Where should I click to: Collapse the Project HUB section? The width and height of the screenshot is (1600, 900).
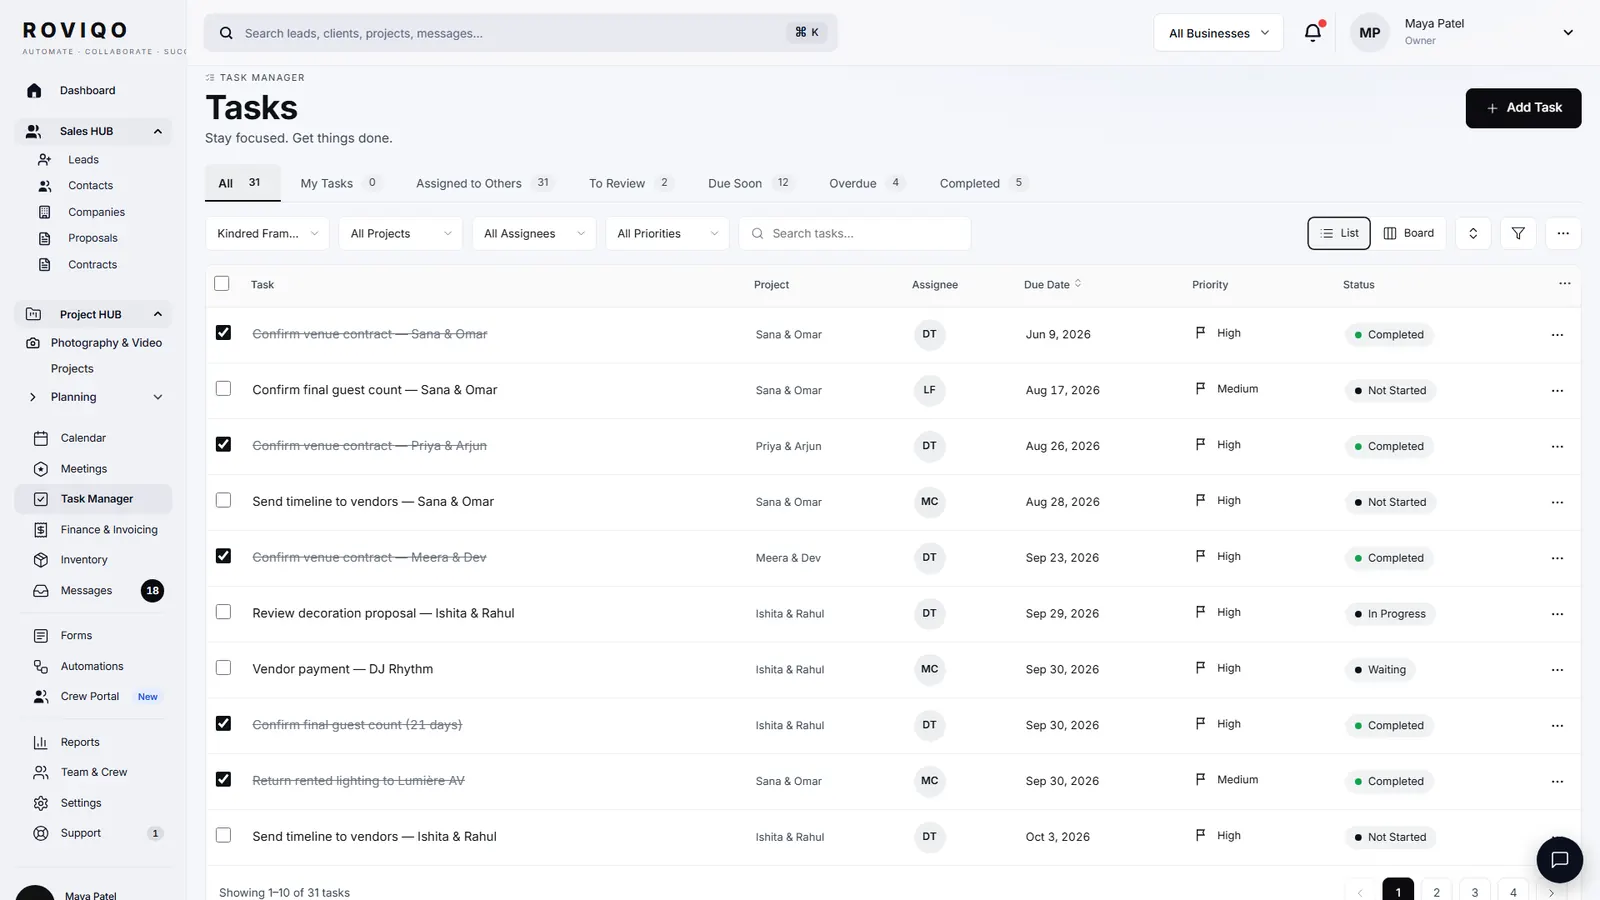coord(157,314)
